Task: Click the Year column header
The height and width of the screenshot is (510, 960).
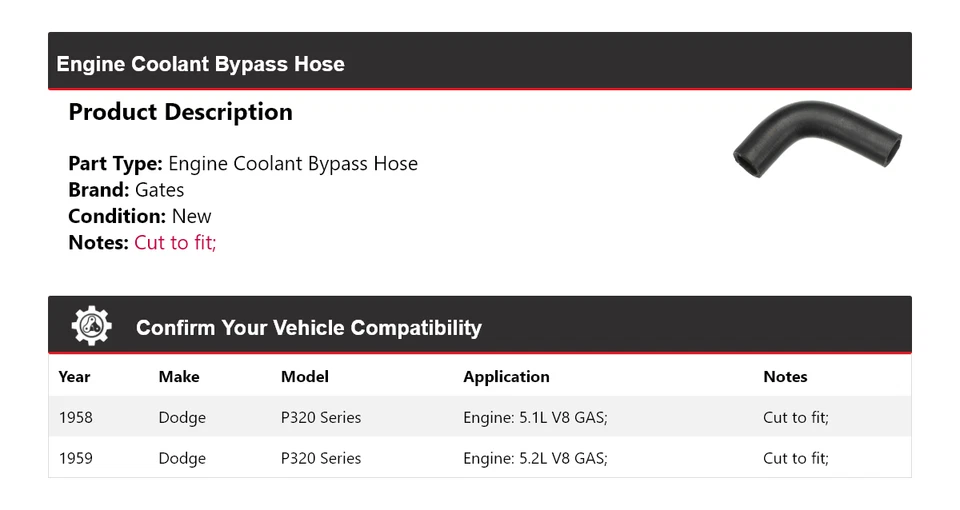Action: pyautogui.click(x=74, y=377)
